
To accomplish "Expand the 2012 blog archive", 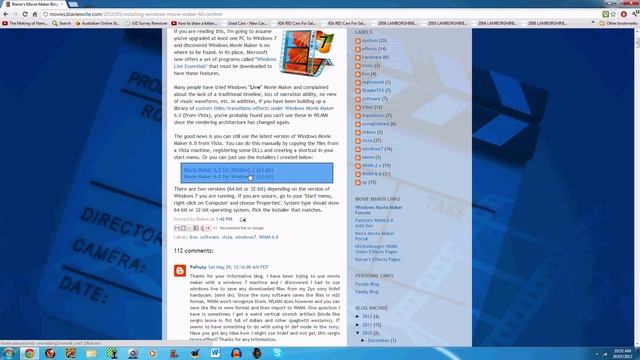I will click(x=358, y=316).
